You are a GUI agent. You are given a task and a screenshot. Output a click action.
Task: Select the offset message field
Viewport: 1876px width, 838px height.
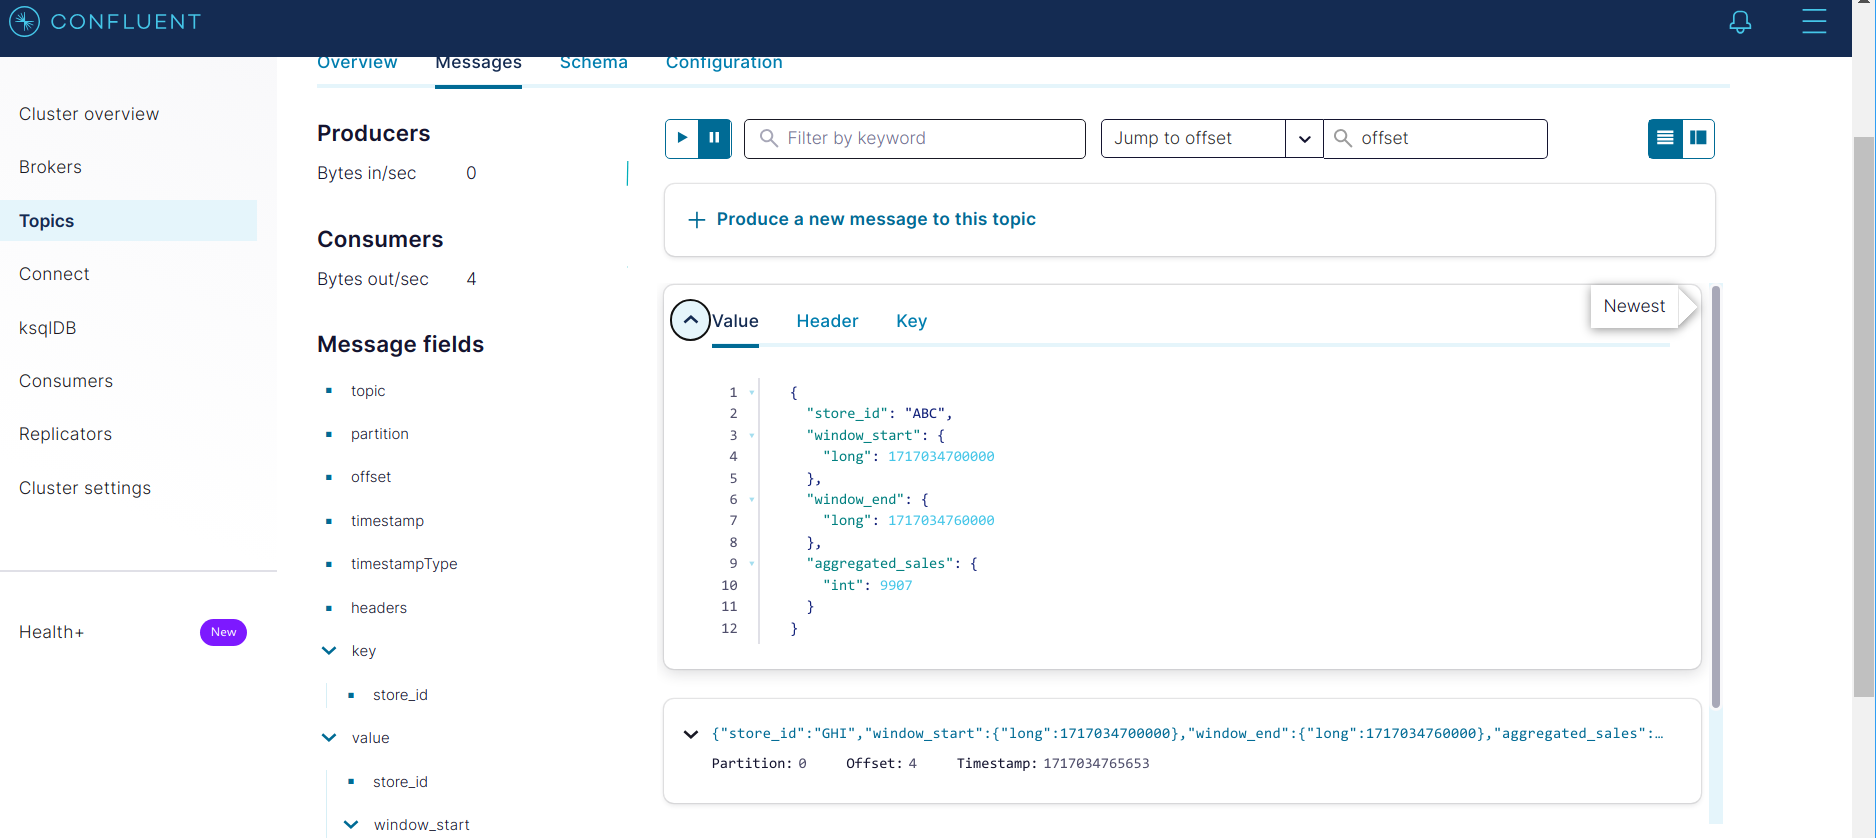pos(371,477)
